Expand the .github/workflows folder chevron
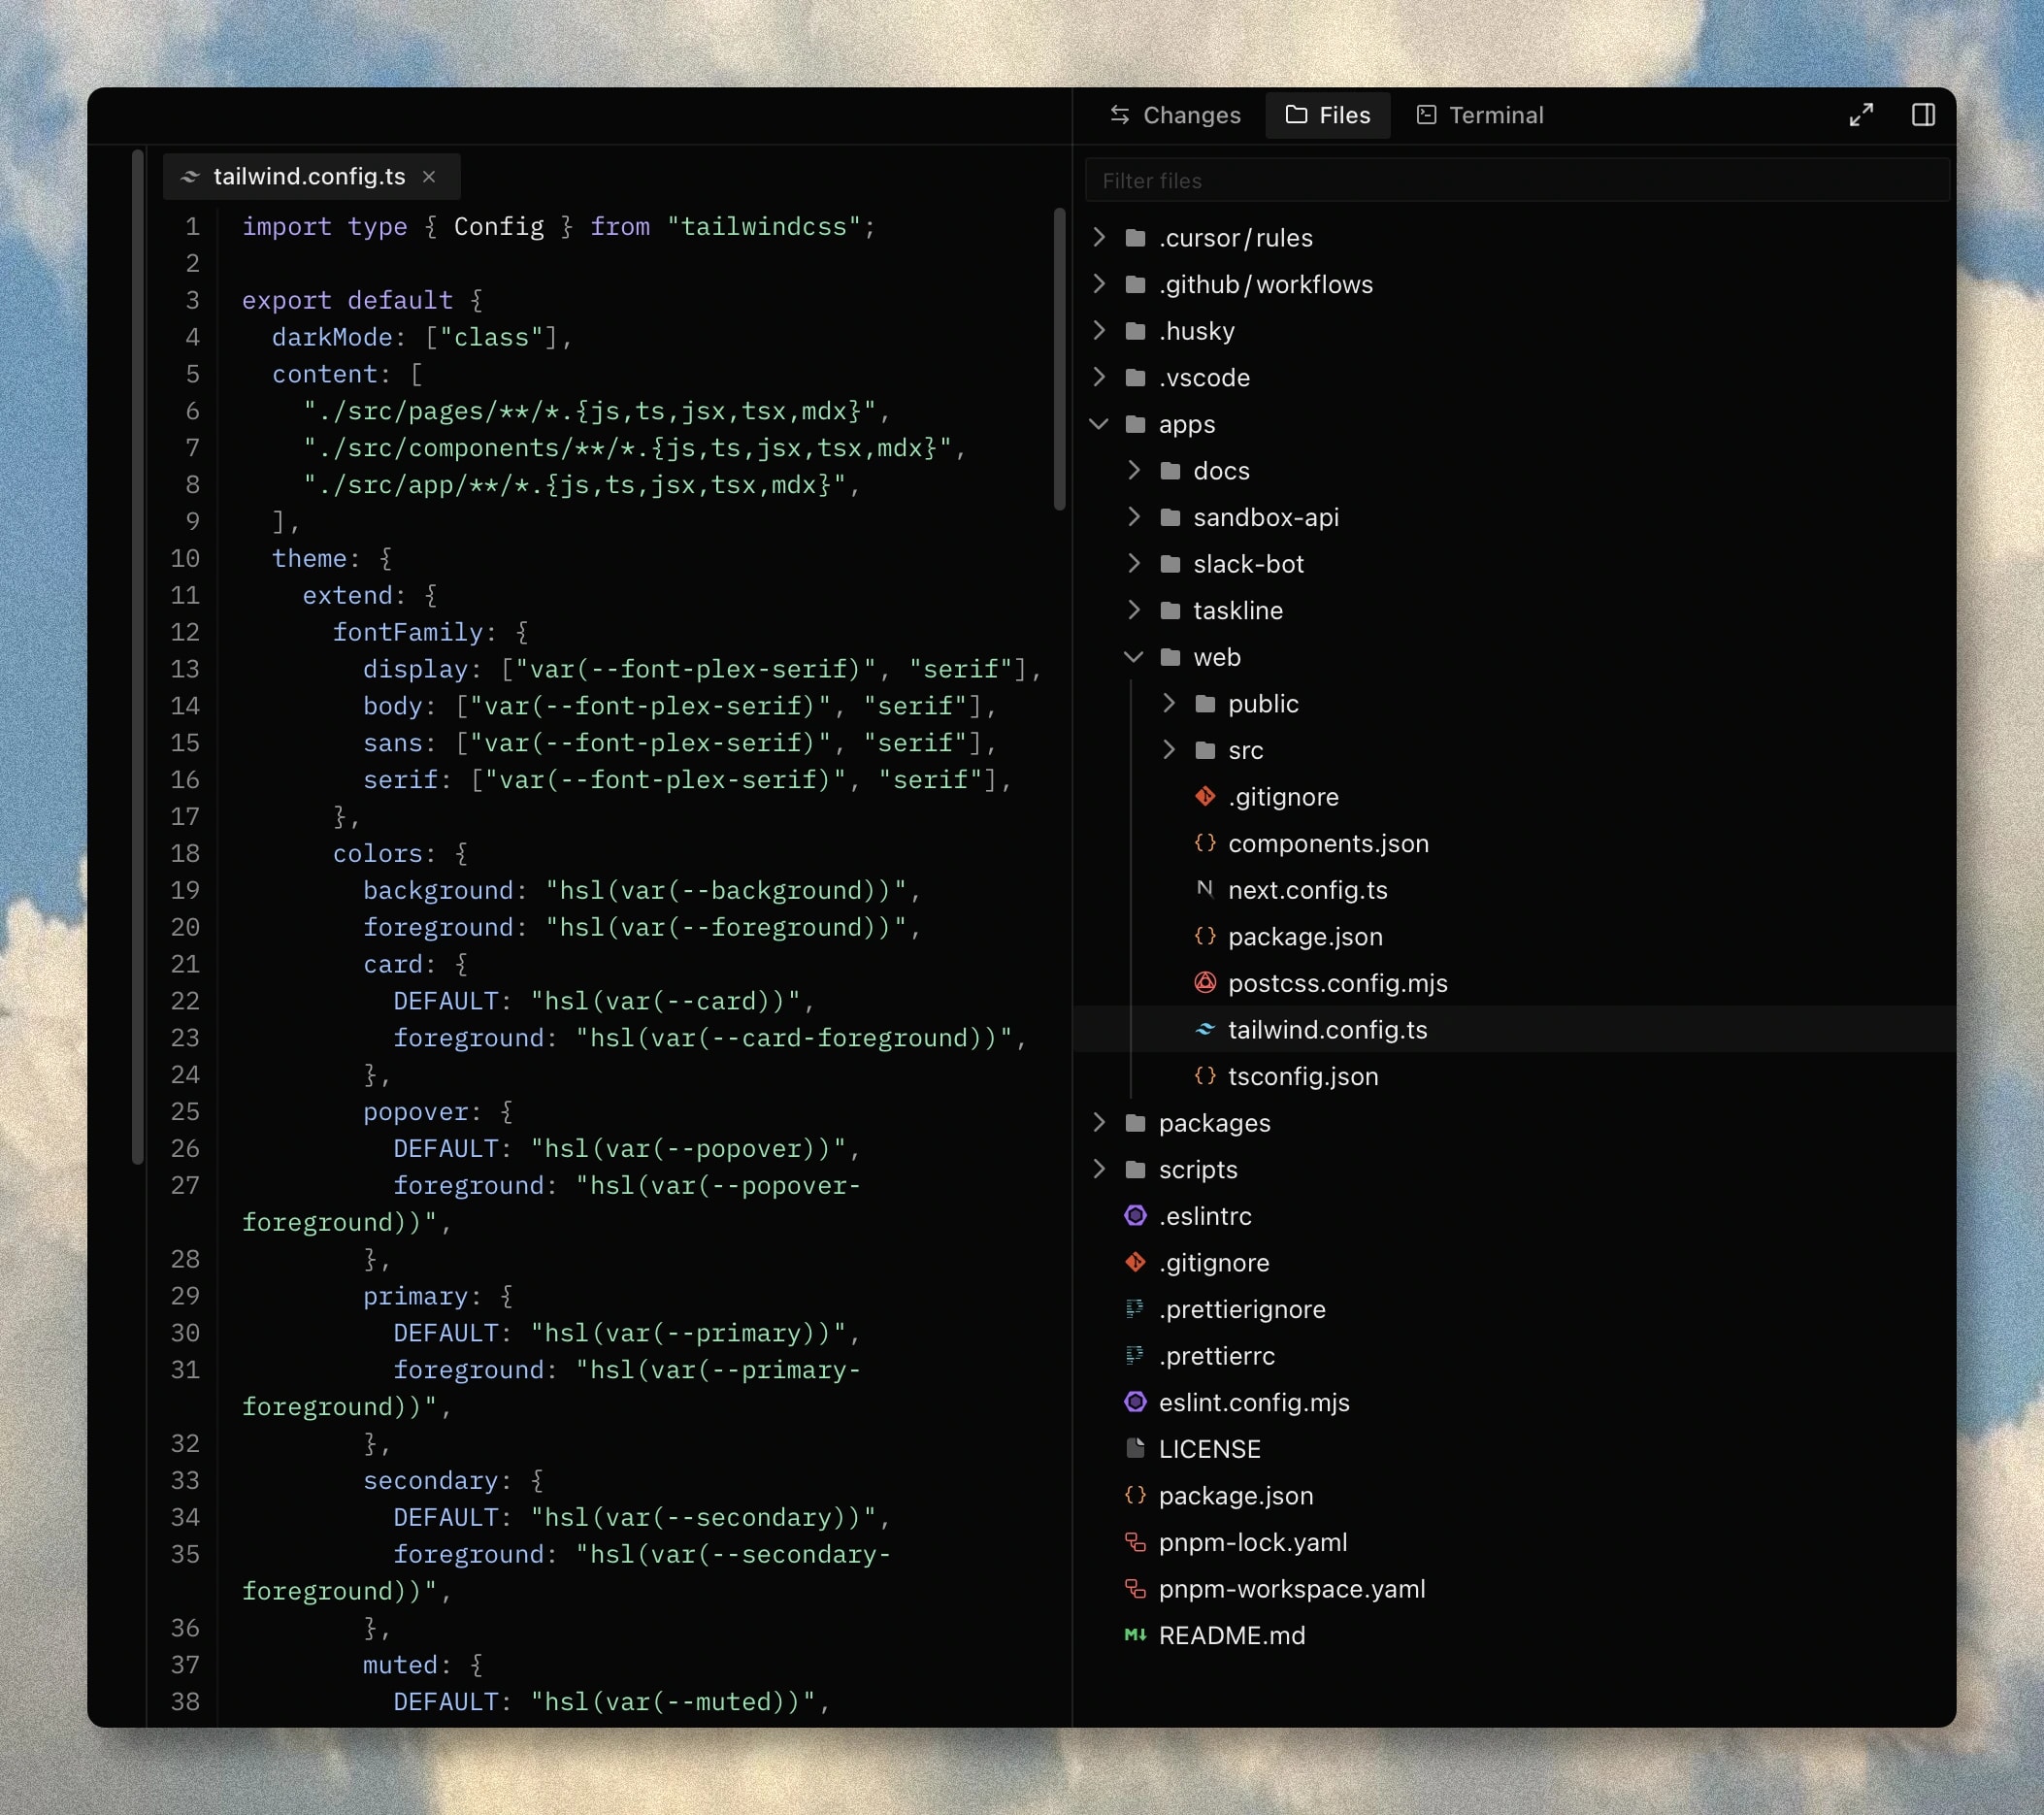This screenshot has height=1815, width=2044. tap(1099, 284)
